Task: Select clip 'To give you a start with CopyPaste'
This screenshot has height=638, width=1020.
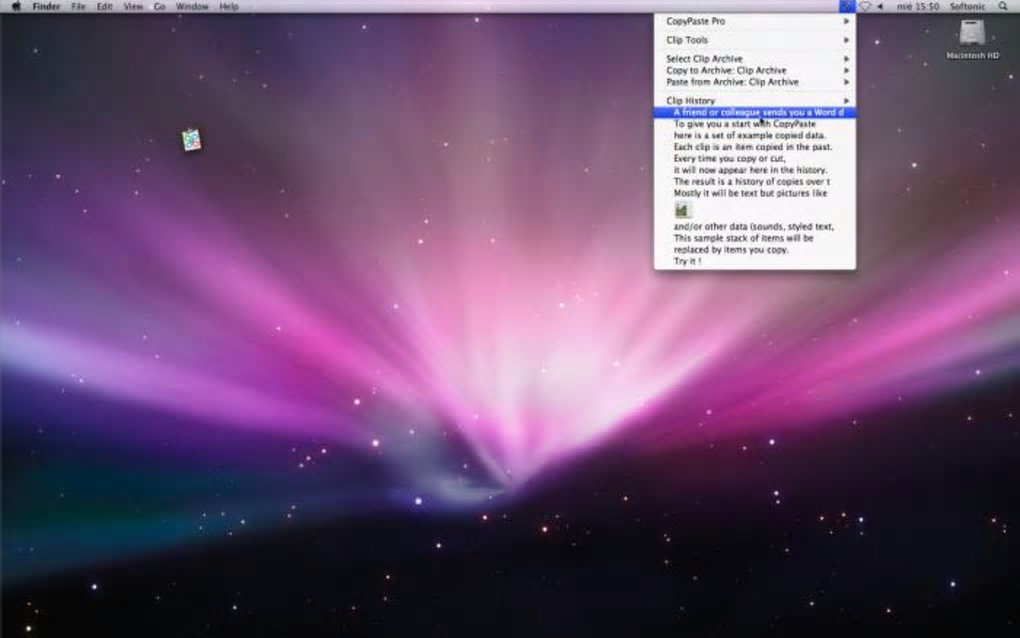Action: tap(755, 124)
